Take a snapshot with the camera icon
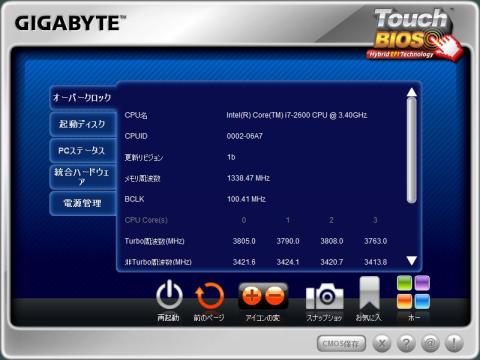Screen dimensions: 480x360 (324, 296)
